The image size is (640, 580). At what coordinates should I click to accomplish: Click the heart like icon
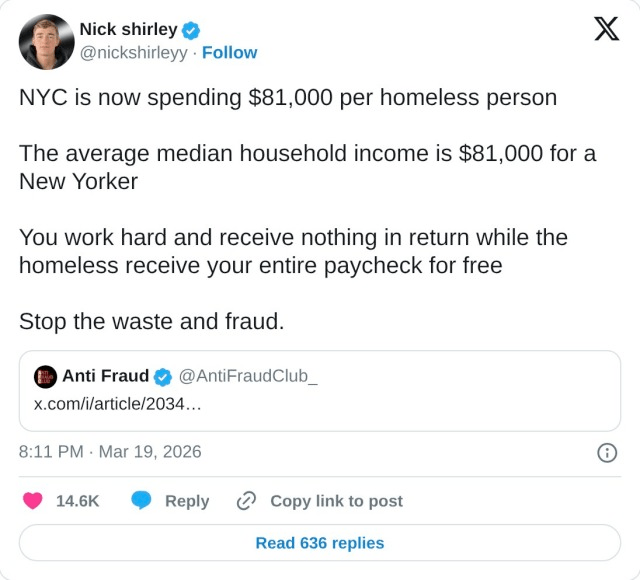[33, 501]
